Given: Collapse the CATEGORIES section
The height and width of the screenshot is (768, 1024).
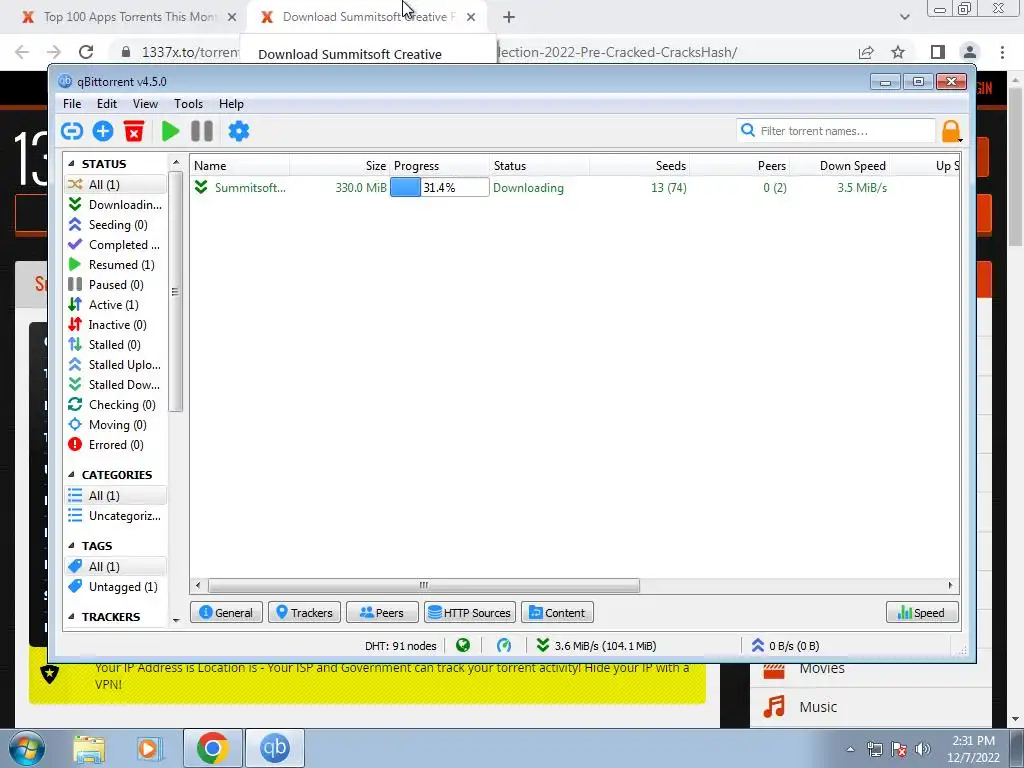Looking at the screenshot, I should pyautogui.click(x=71, y=475).
